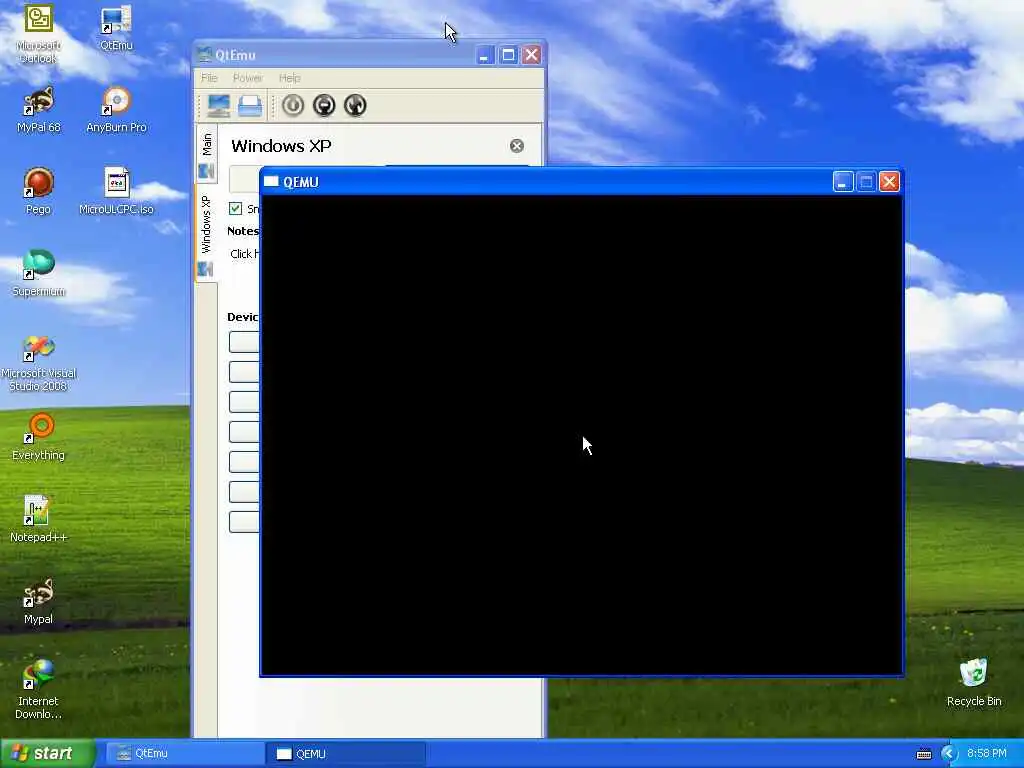Expand hidden system tray icons with the arrow
This screenshot has height=768, width=1024.
(949, 754)
